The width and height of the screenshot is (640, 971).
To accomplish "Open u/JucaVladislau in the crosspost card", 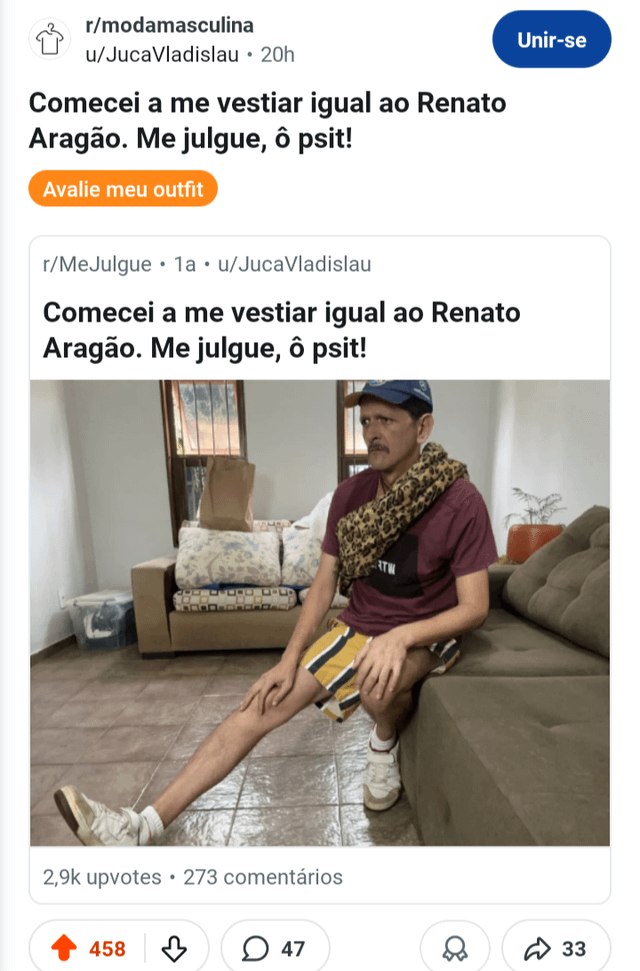I will pyautogui.click(x=294, y=264).
